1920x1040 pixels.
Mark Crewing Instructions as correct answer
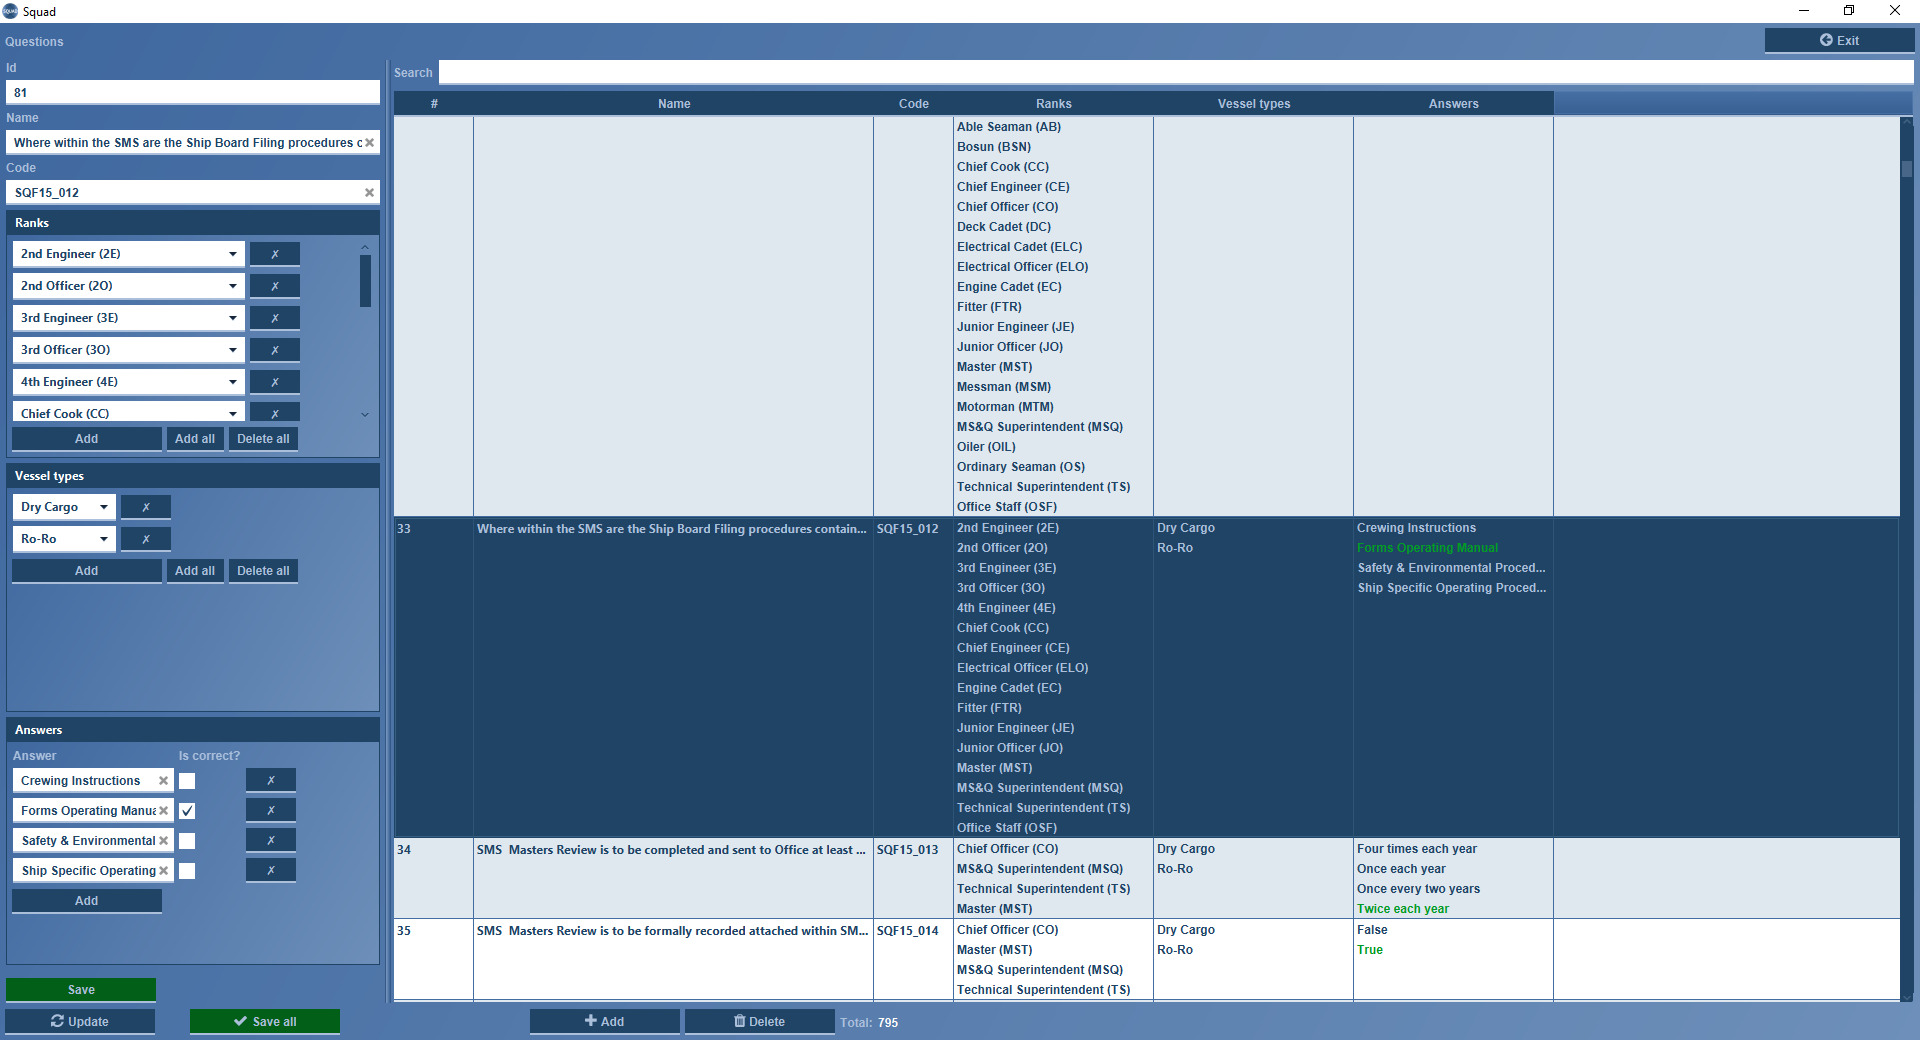pos(187,781)
